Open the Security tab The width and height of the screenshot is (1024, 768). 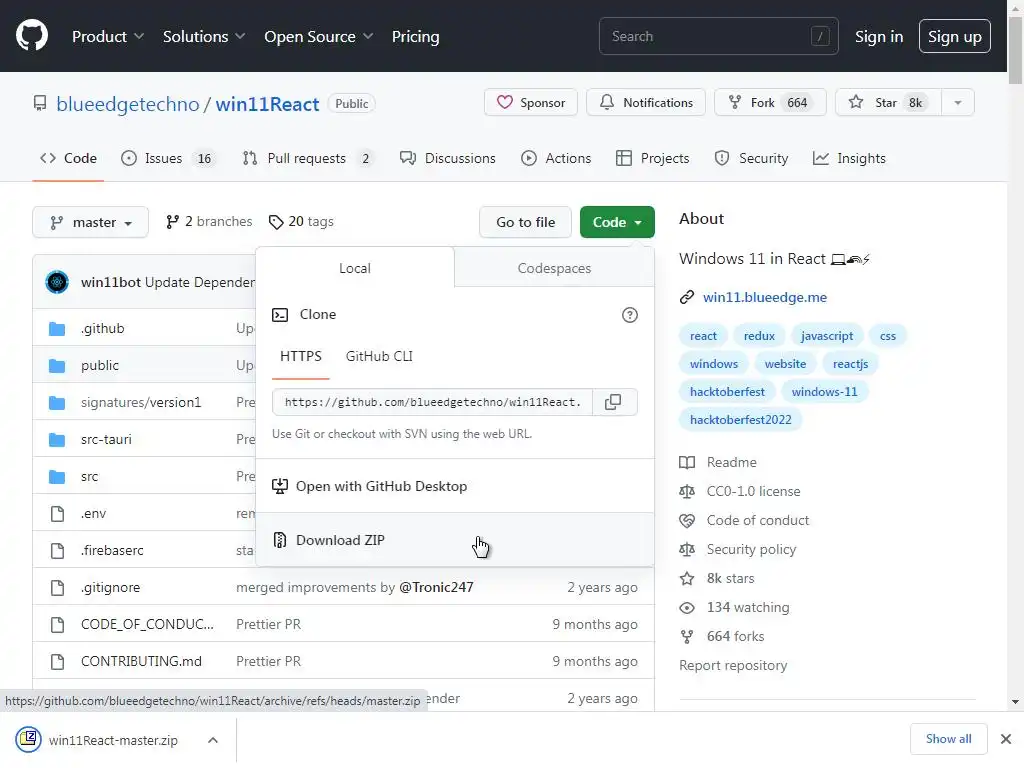752,159
